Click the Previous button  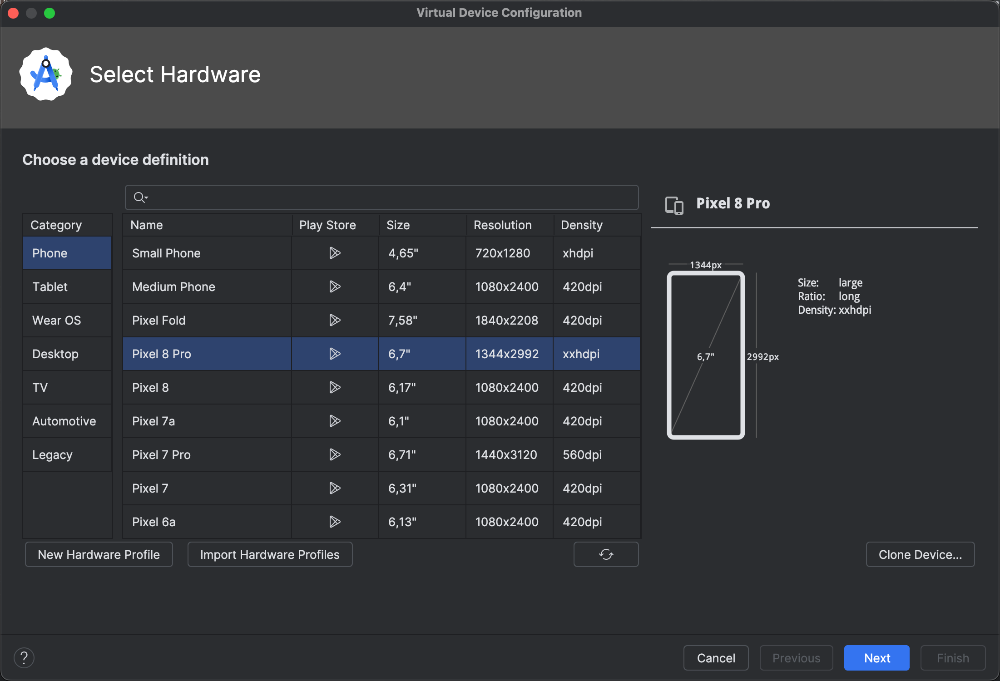[797, 658]
